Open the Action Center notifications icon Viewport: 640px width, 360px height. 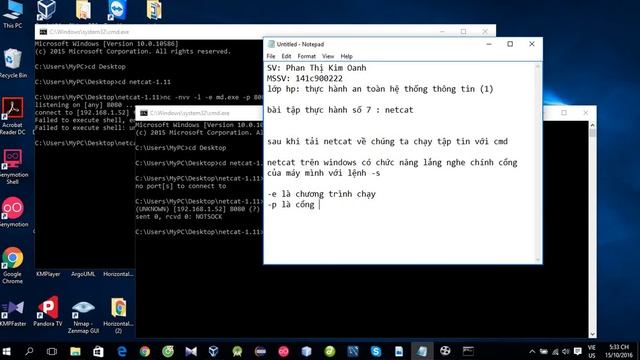578,351
